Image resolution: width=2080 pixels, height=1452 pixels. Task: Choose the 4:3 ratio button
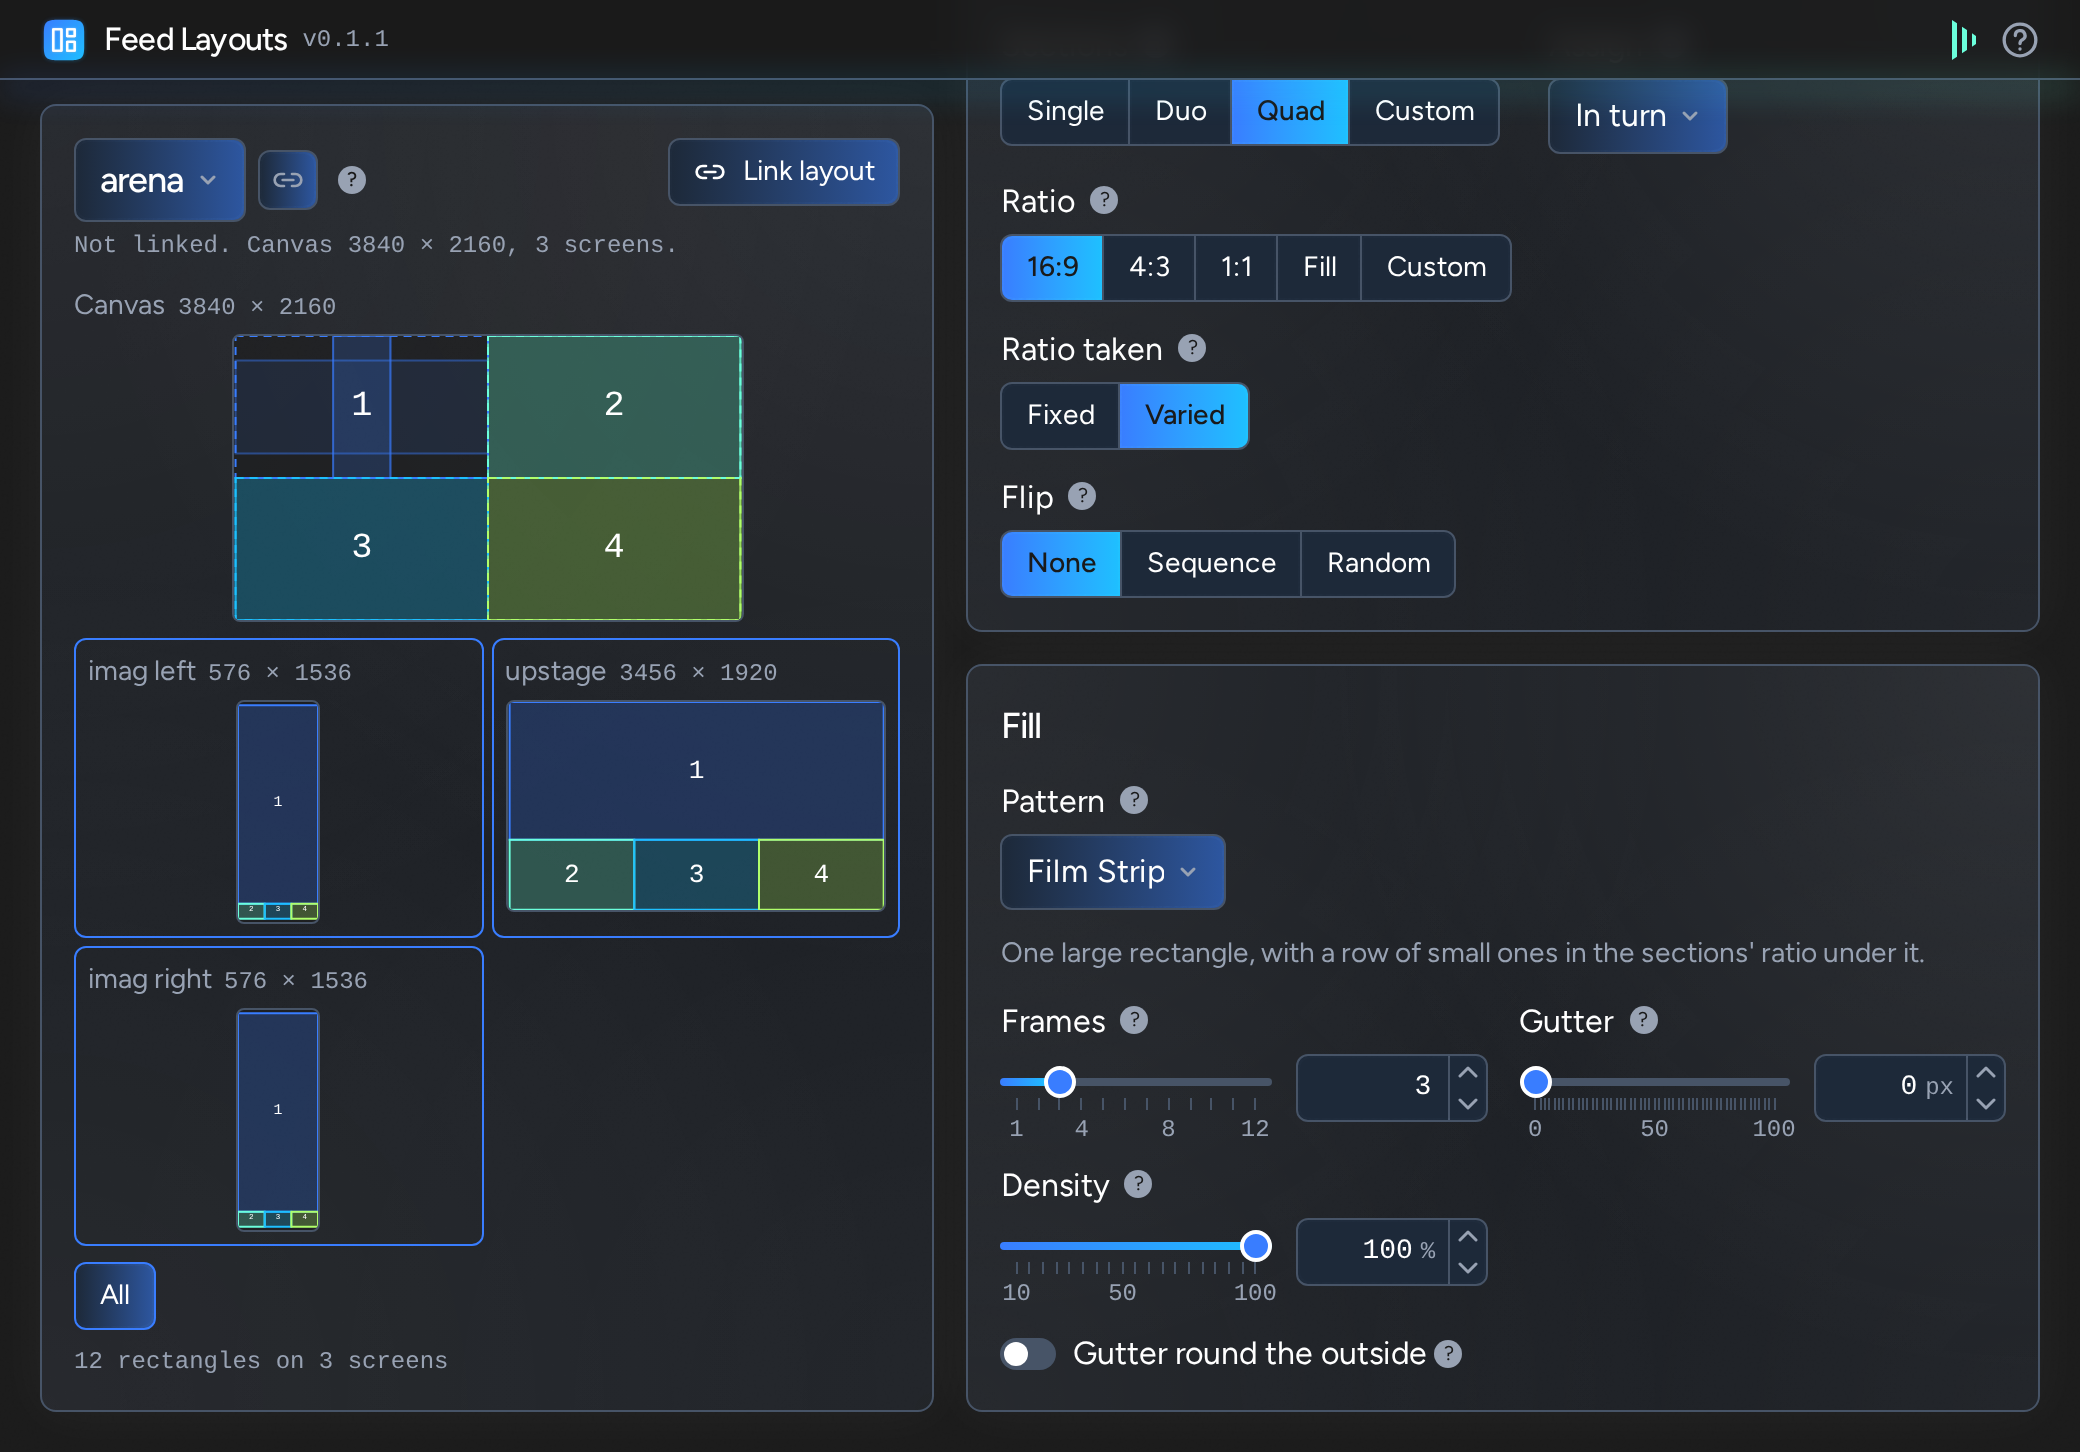coord(1149,267)
